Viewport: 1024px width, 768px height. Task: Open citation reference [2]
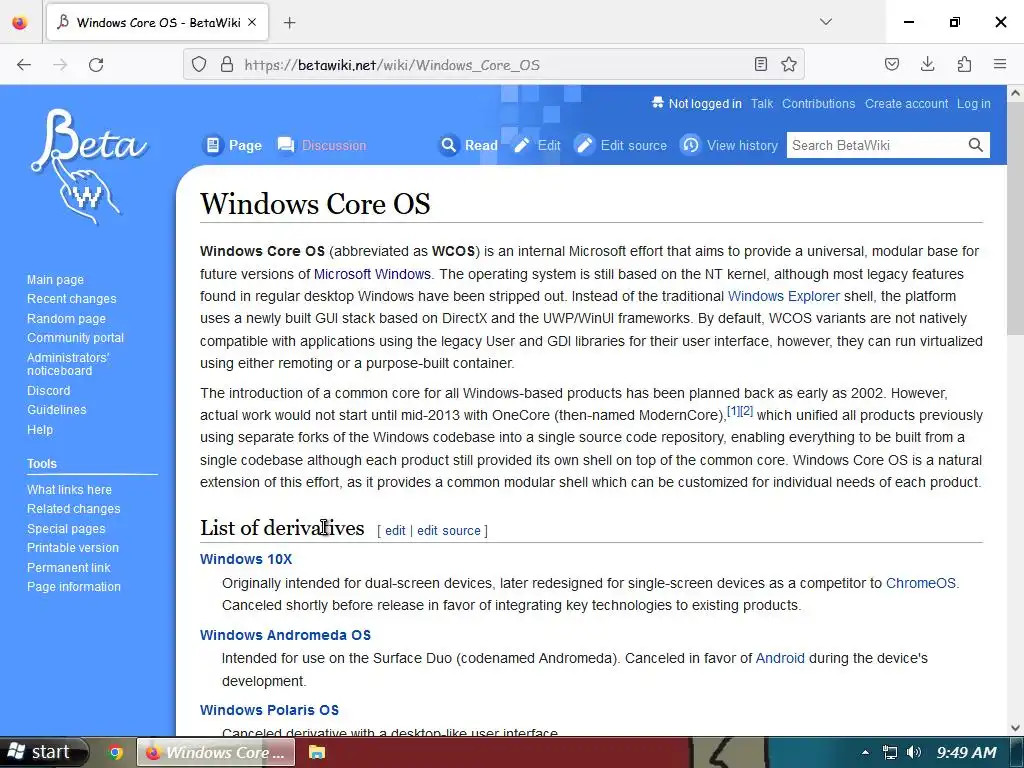pos(746,411)
